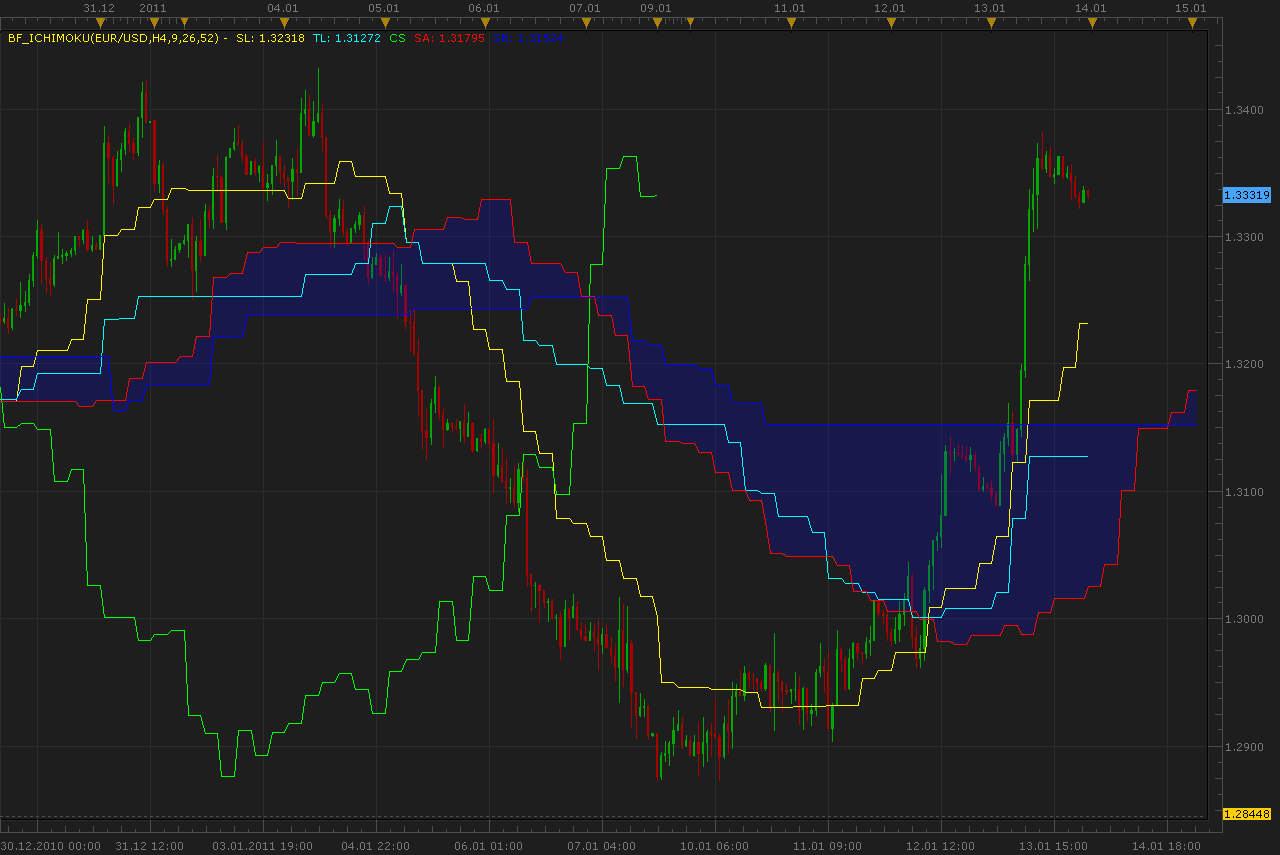Click the 04.01 22:00 time axis label
This screenshot has height=855, width=1280.
click(375, 845)
